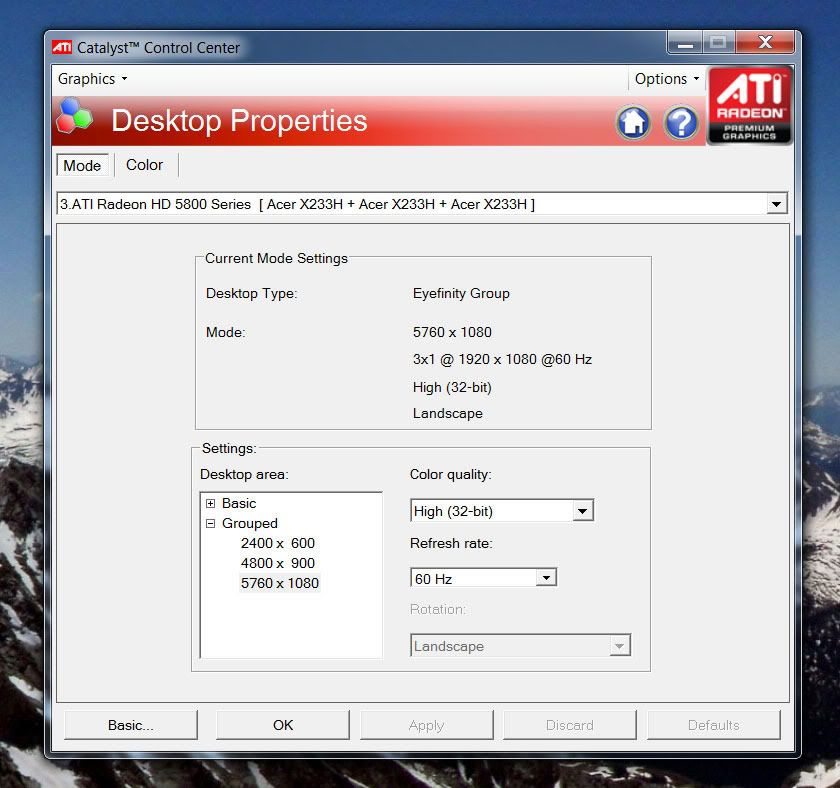Image resolution: width=840 pixels, height=788 pixels.
Task: Click the Catalyst Control Center title text
Action: pos(158,48)
